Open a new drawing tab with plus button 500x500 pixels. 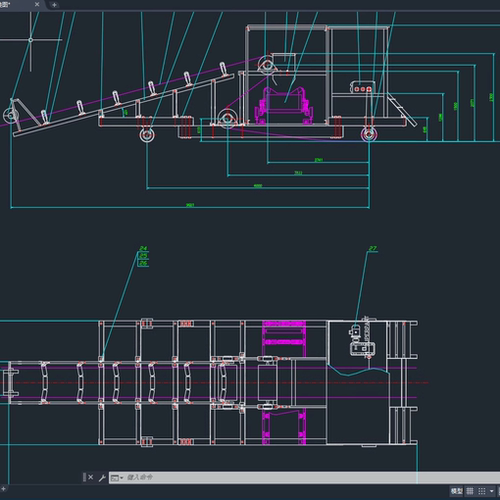point(54,5)
